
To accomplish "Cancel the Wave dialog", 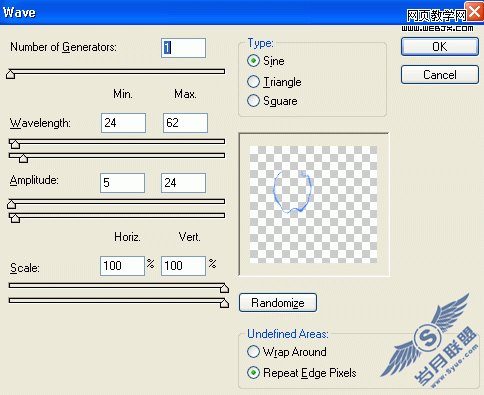I will point(440,75).
